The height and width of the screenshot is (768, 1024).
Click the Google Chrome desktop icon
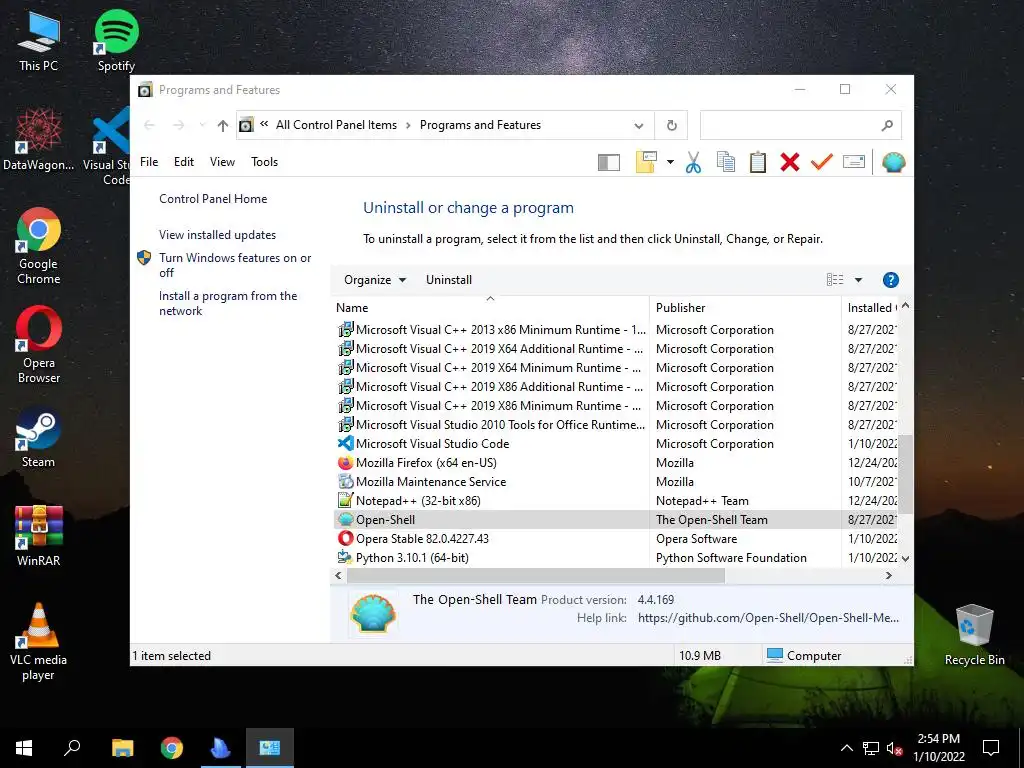pos(39,246)
